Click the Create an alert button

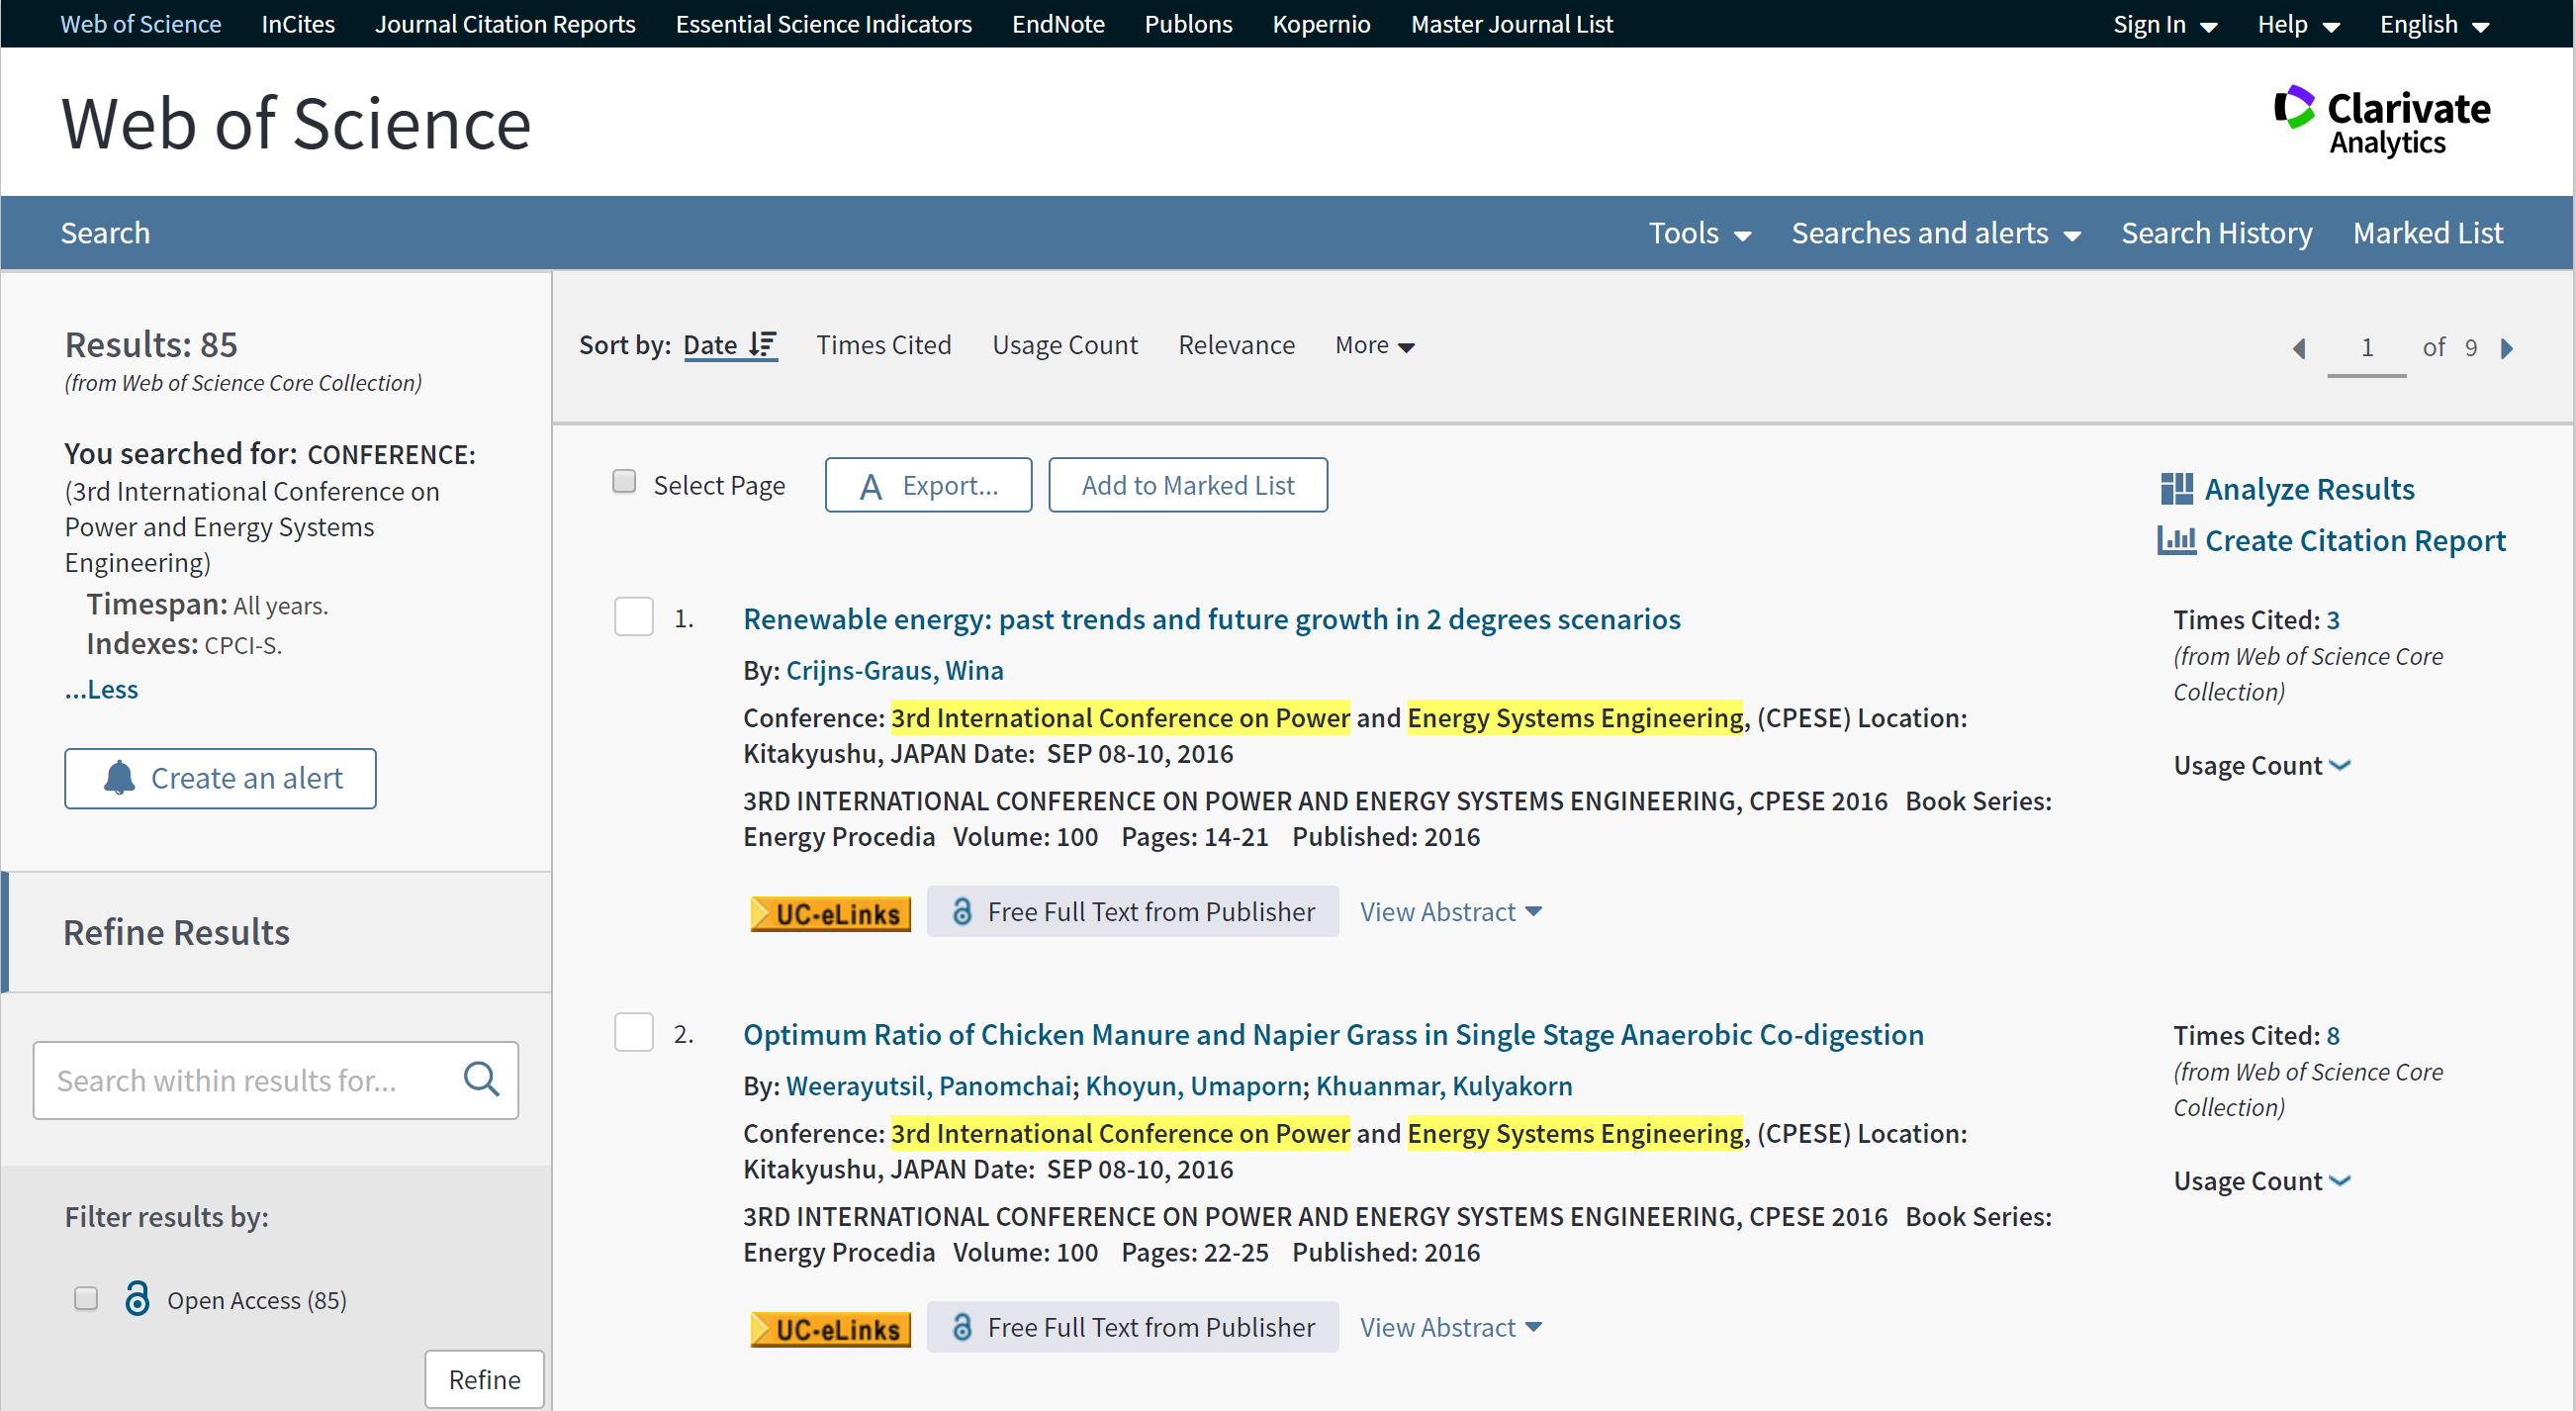220,778
